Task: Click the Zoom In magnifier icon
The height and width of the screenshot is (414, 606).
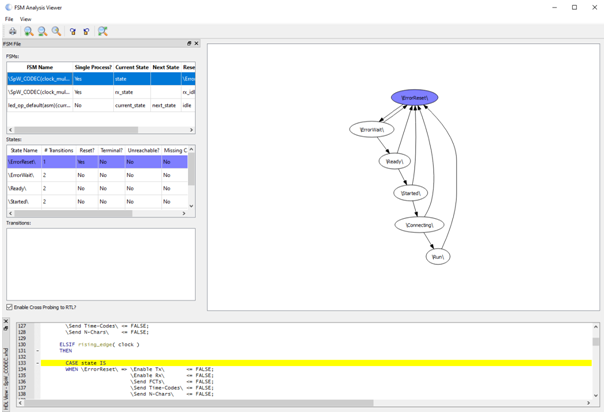Action: click(28, 31)
